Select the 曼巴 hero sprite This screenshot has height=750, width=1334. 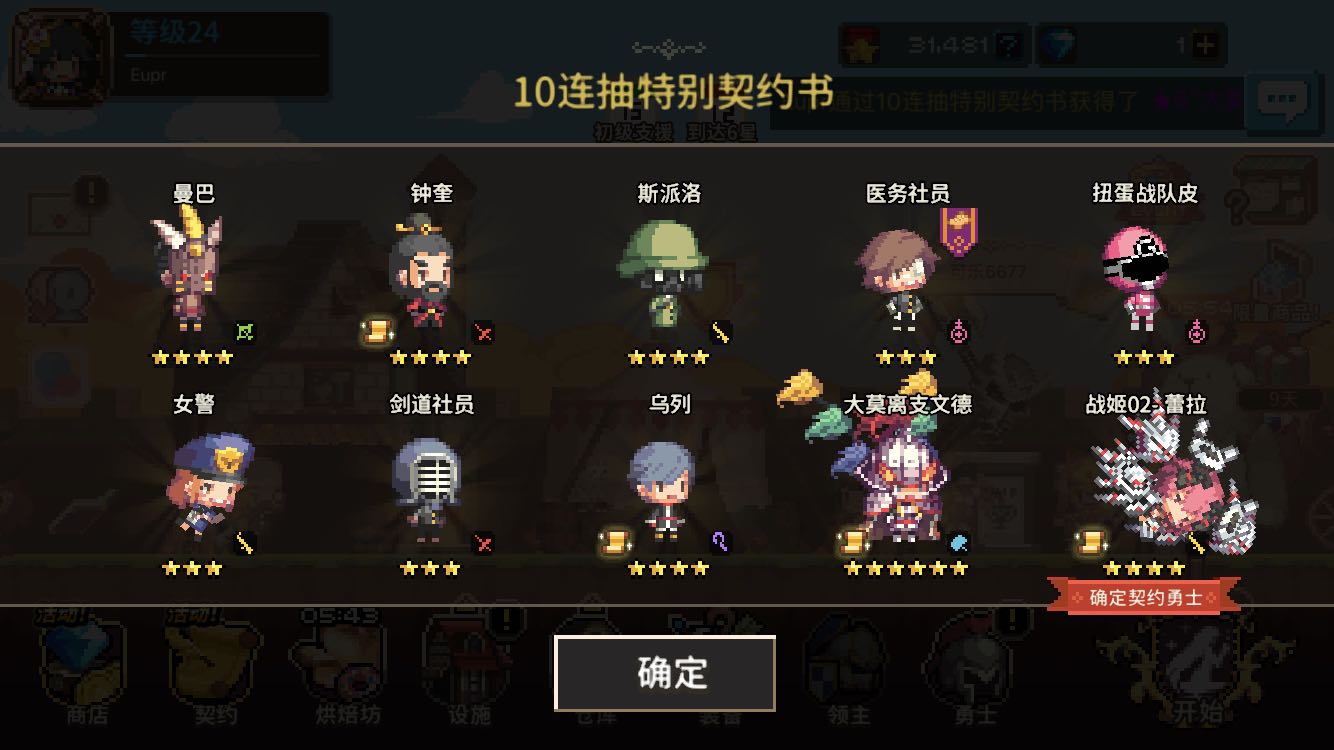[x=188, y=270]
